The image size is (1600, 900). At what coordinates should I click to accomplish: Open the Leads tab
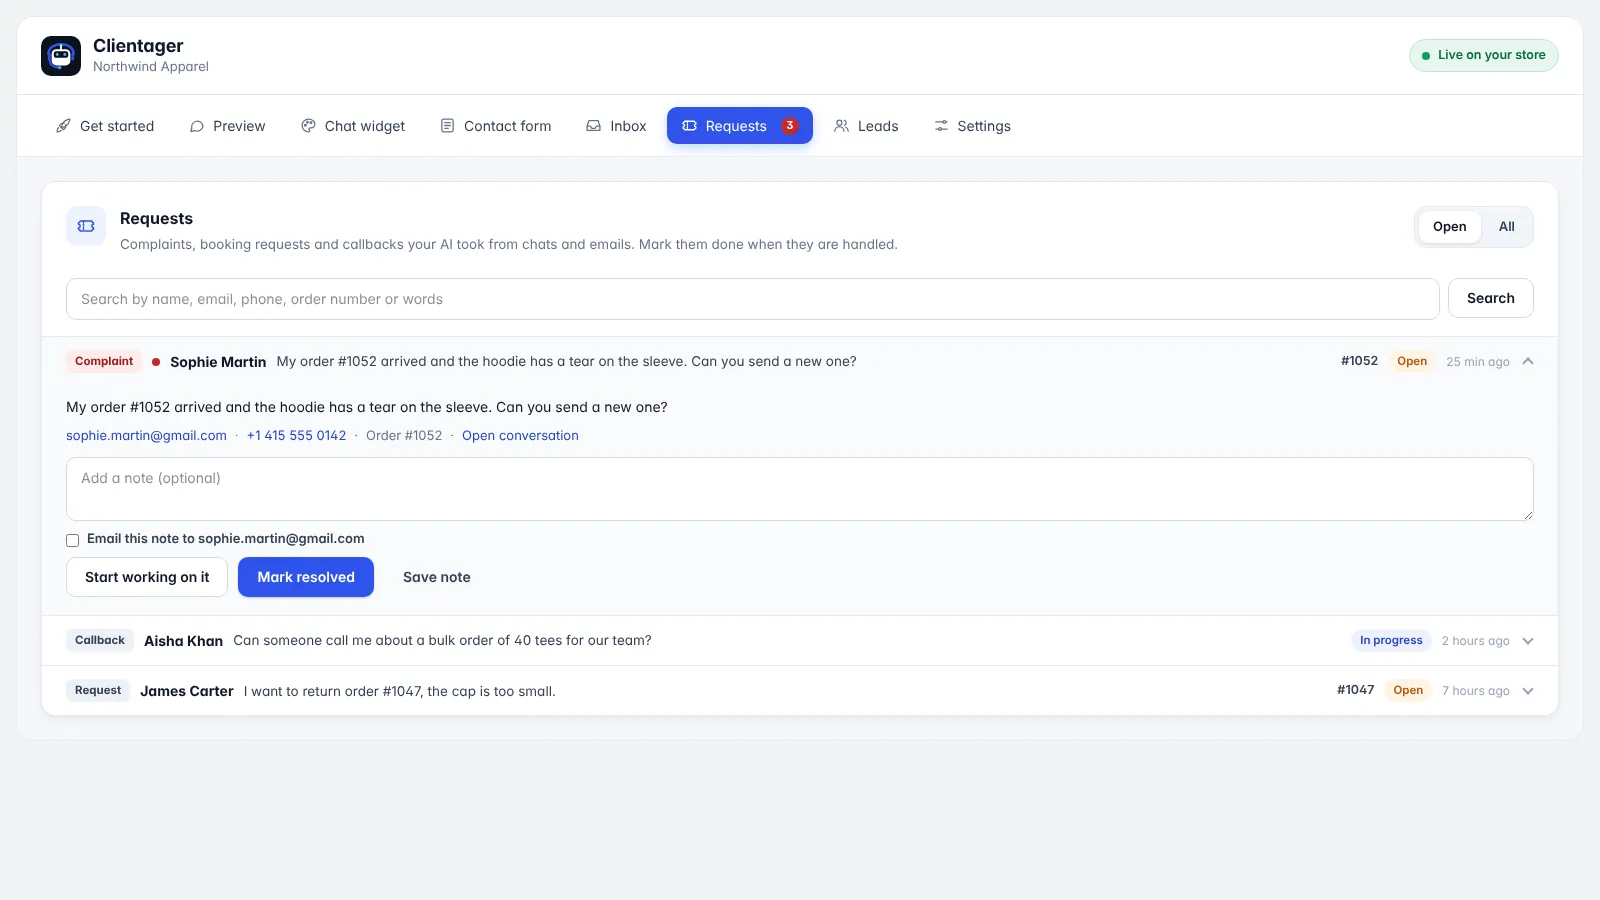866,126
